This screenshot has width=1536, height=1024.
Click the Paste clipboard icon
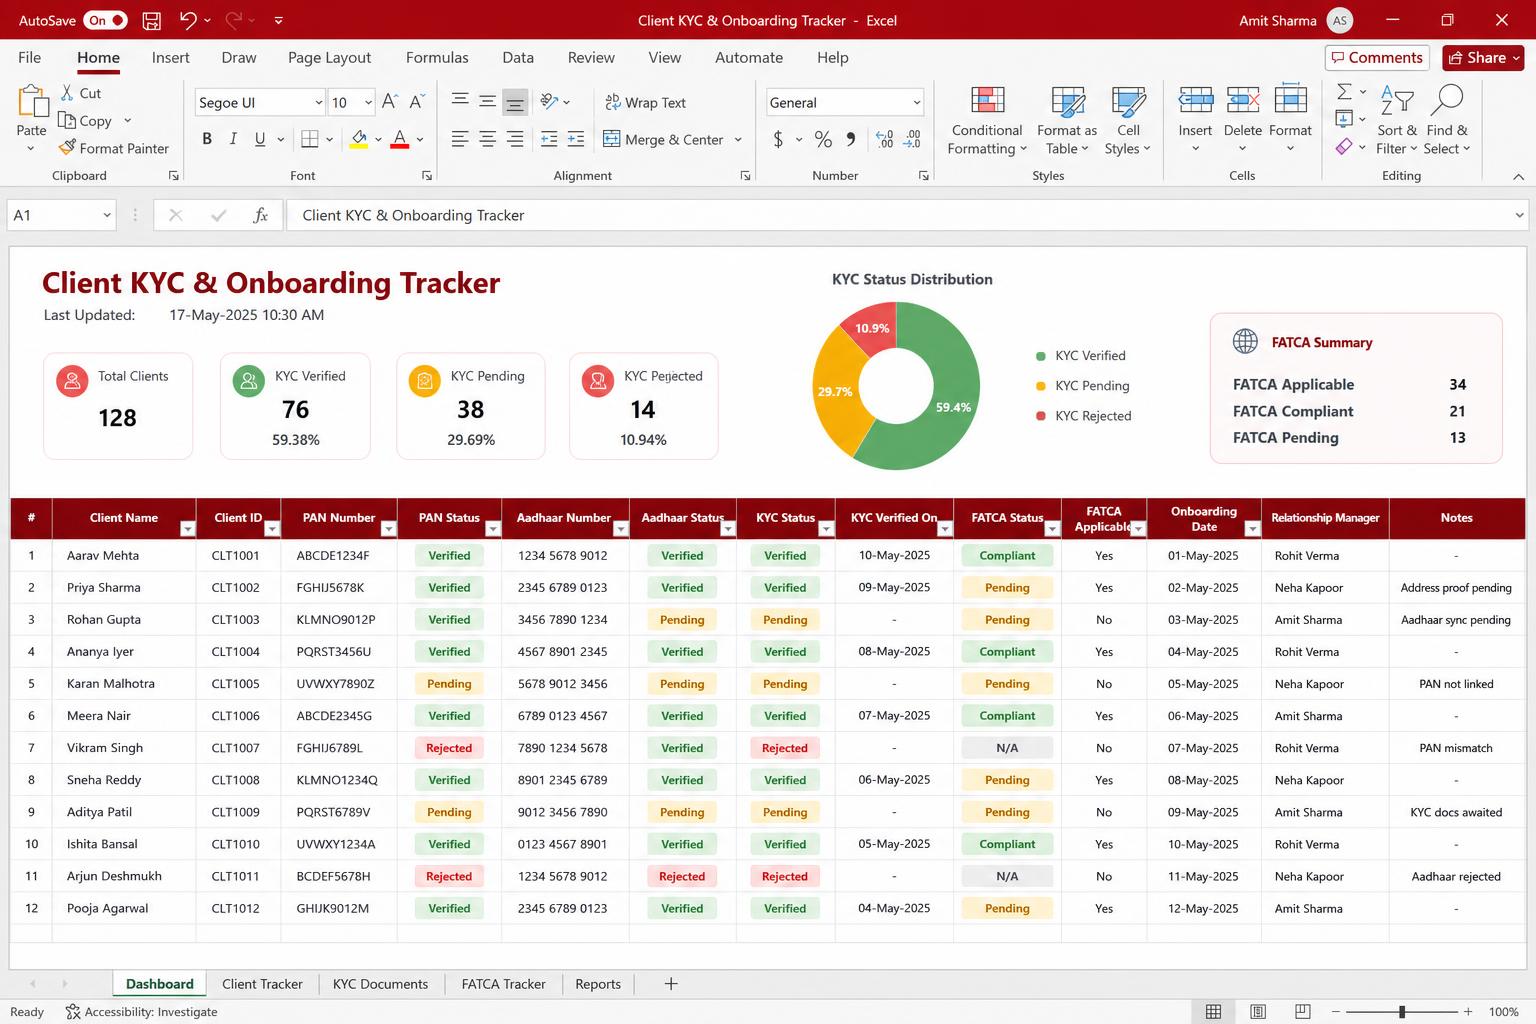pyautogui.click(x=32, y=102)
